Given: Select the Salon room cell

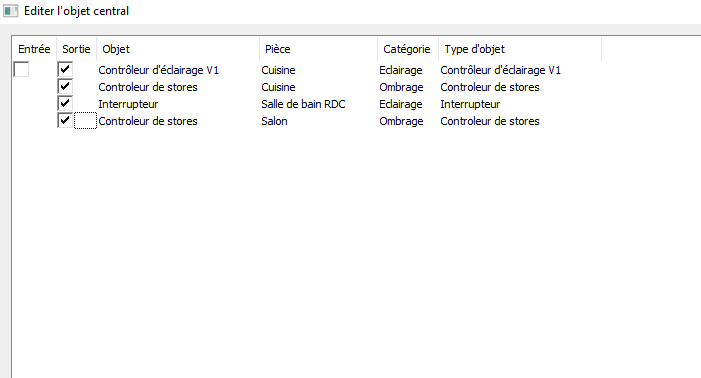Looking at the screenshot, I should 274,121.
